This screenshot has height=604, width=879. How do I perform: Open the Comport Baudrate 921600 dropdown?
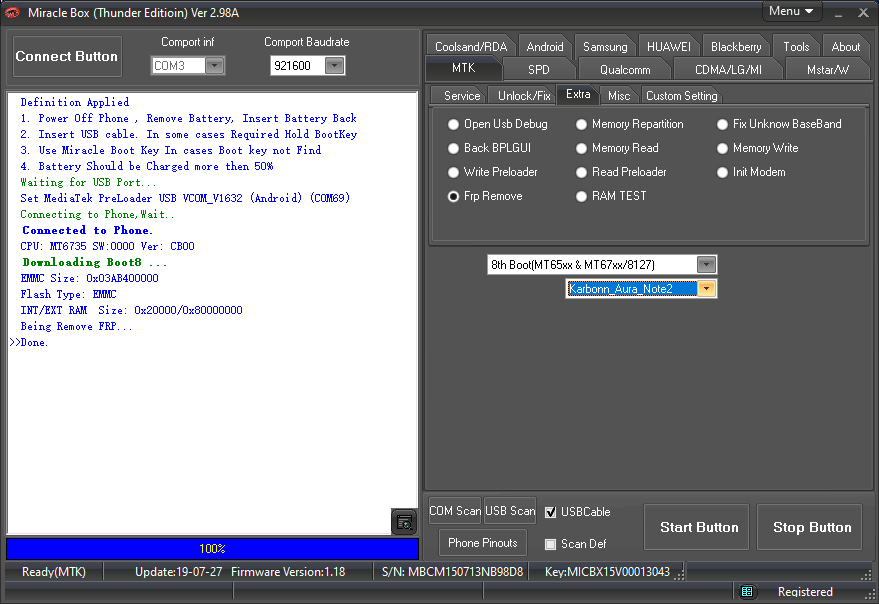click(334, 66)
